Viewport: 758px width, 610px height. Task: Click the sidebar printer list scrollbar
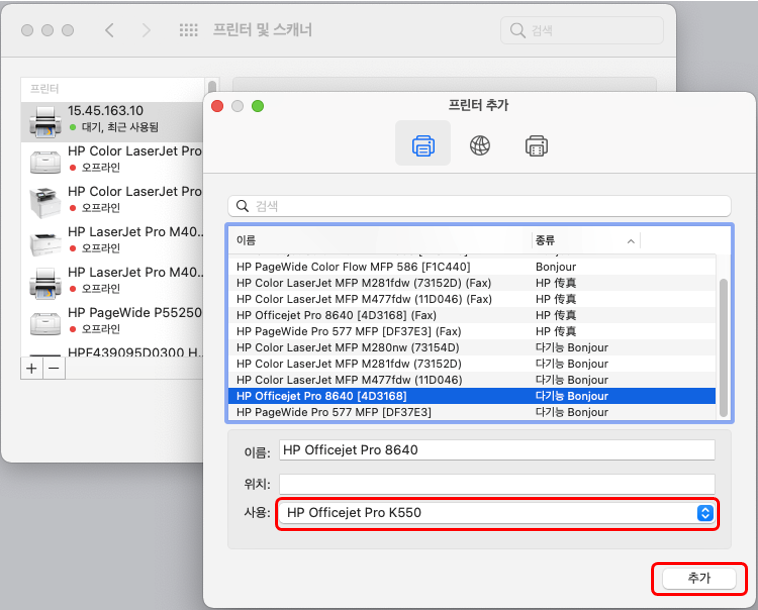[212, 87]
